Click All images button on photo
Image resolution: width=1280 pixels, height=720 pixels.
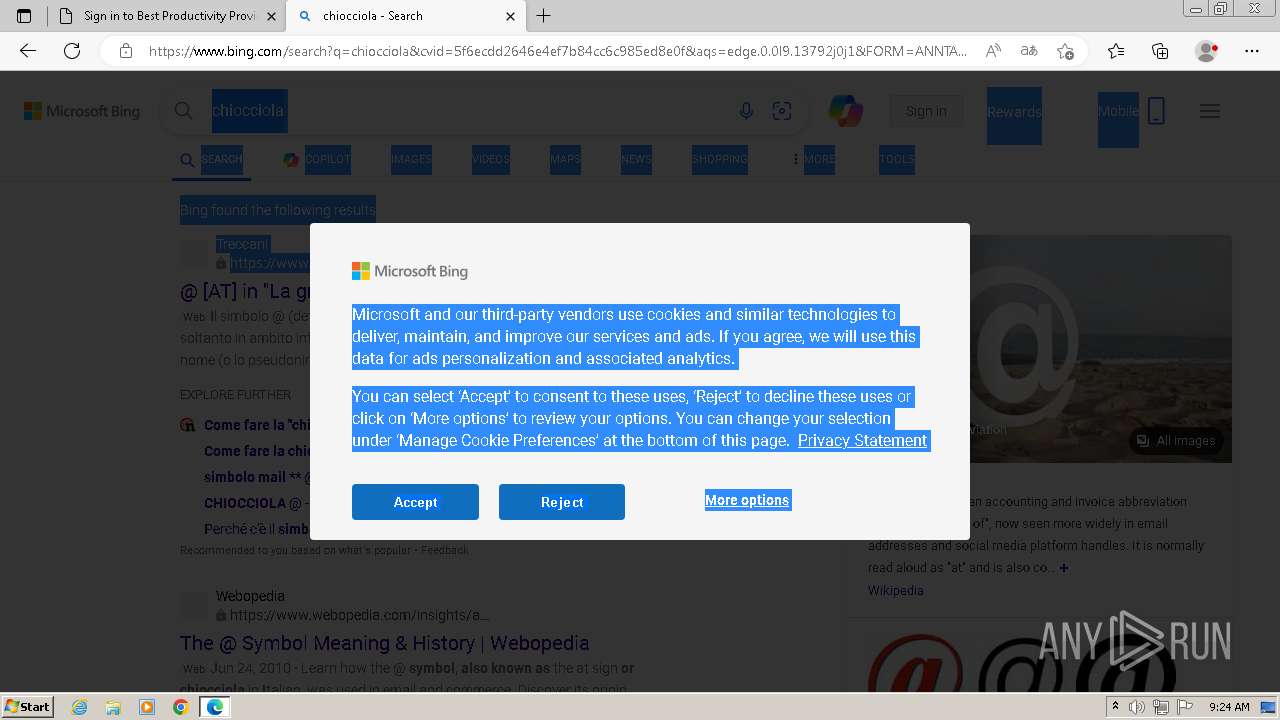tap(1176, 440)
